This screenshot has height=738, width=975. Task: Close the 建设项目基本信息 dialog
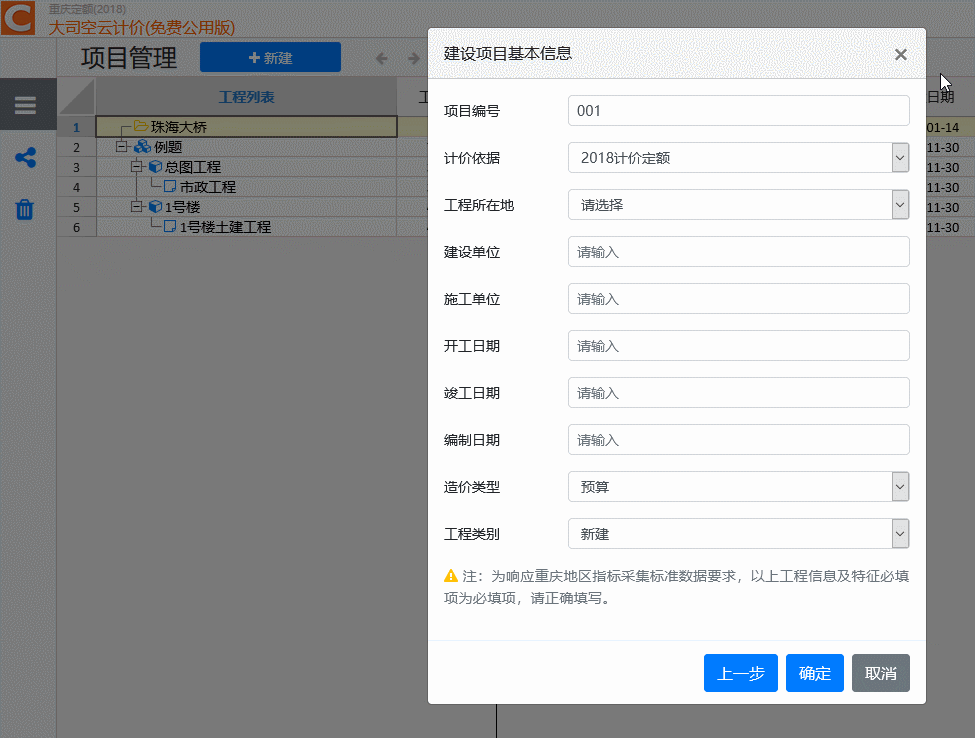tap(900, 55)
